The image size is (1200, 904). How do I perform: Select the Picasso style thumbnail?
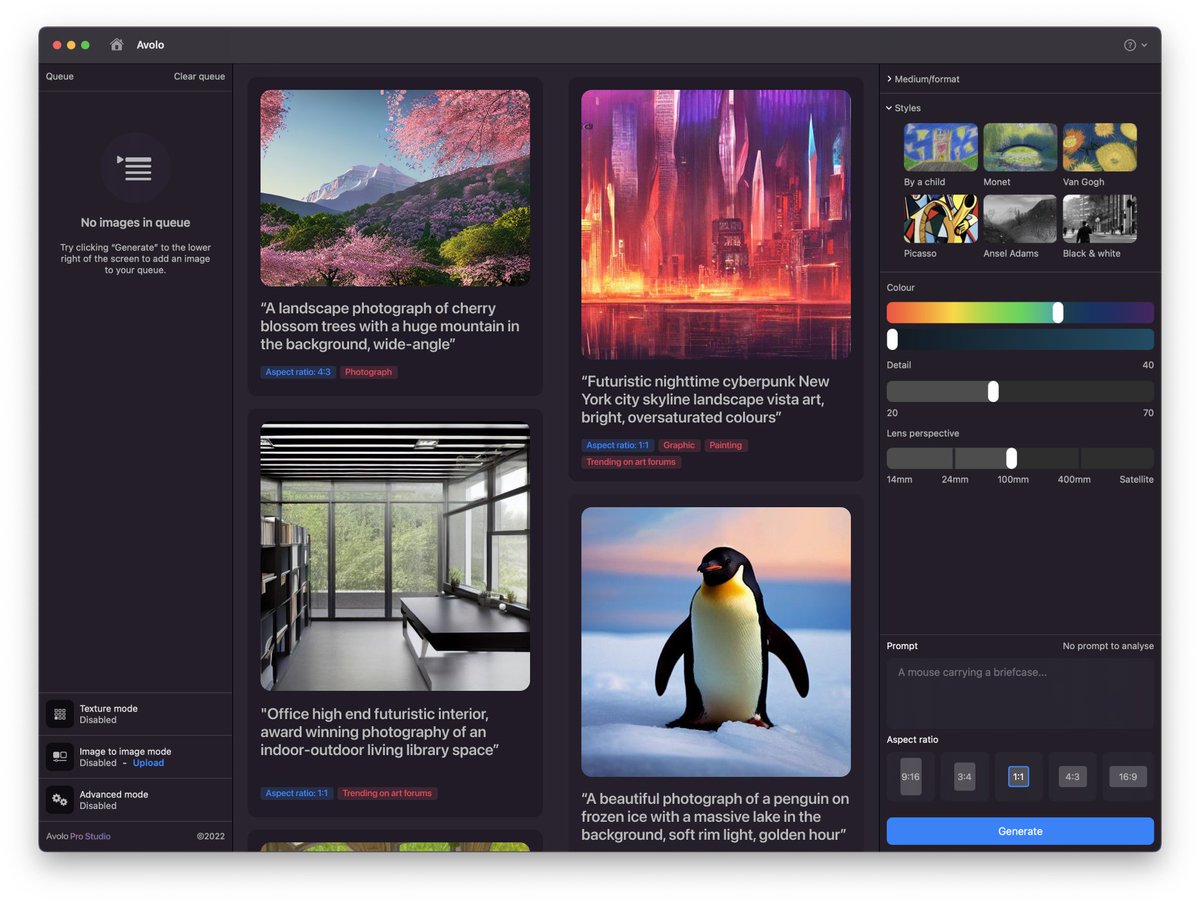tap(941, 219)
